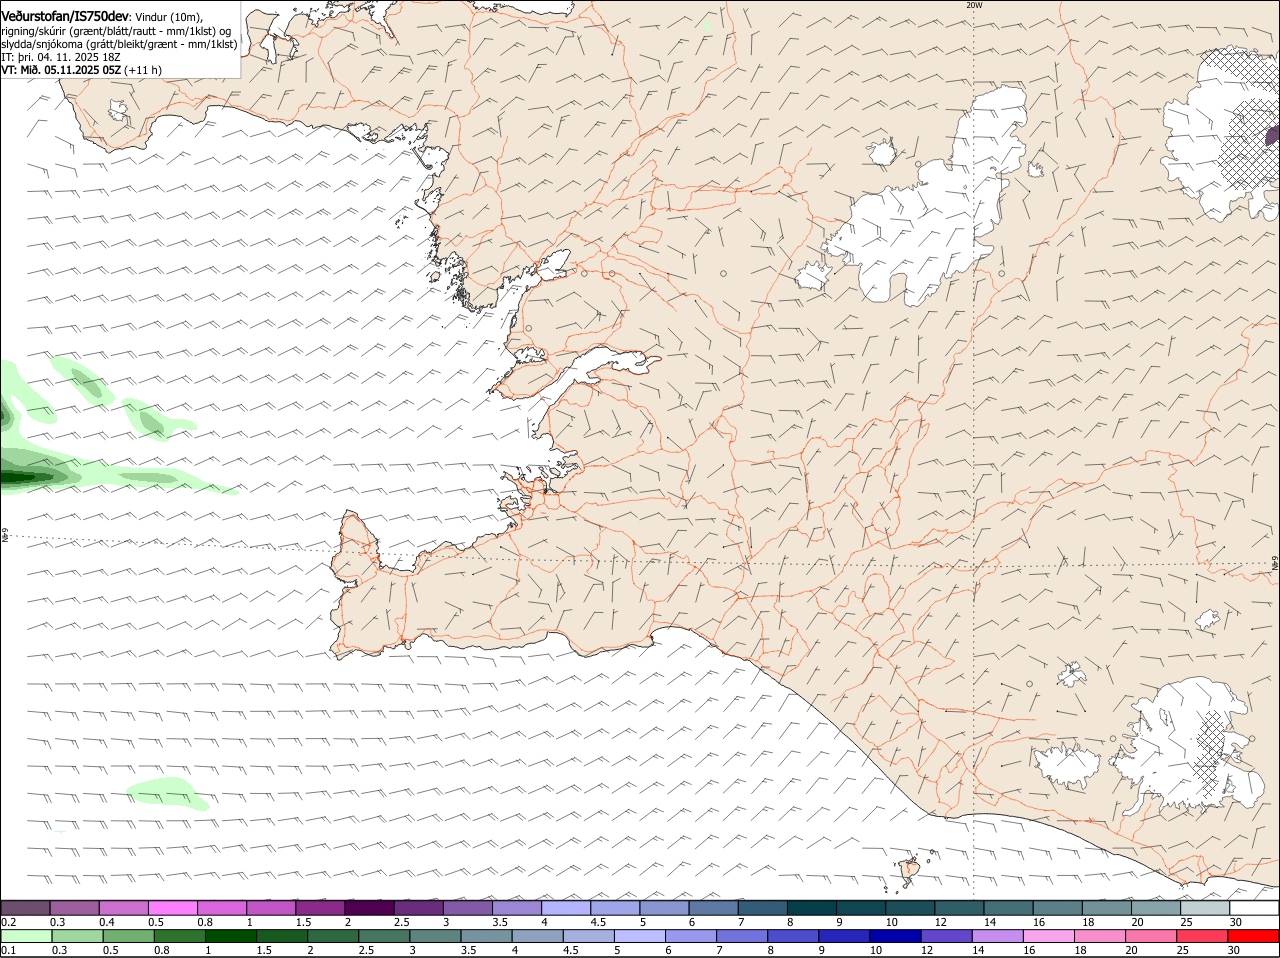1280x958 pixels.
Task: Choose the upper legend swatch starting at 1.5
Action: pyautogui.click(x=320, y=908)
